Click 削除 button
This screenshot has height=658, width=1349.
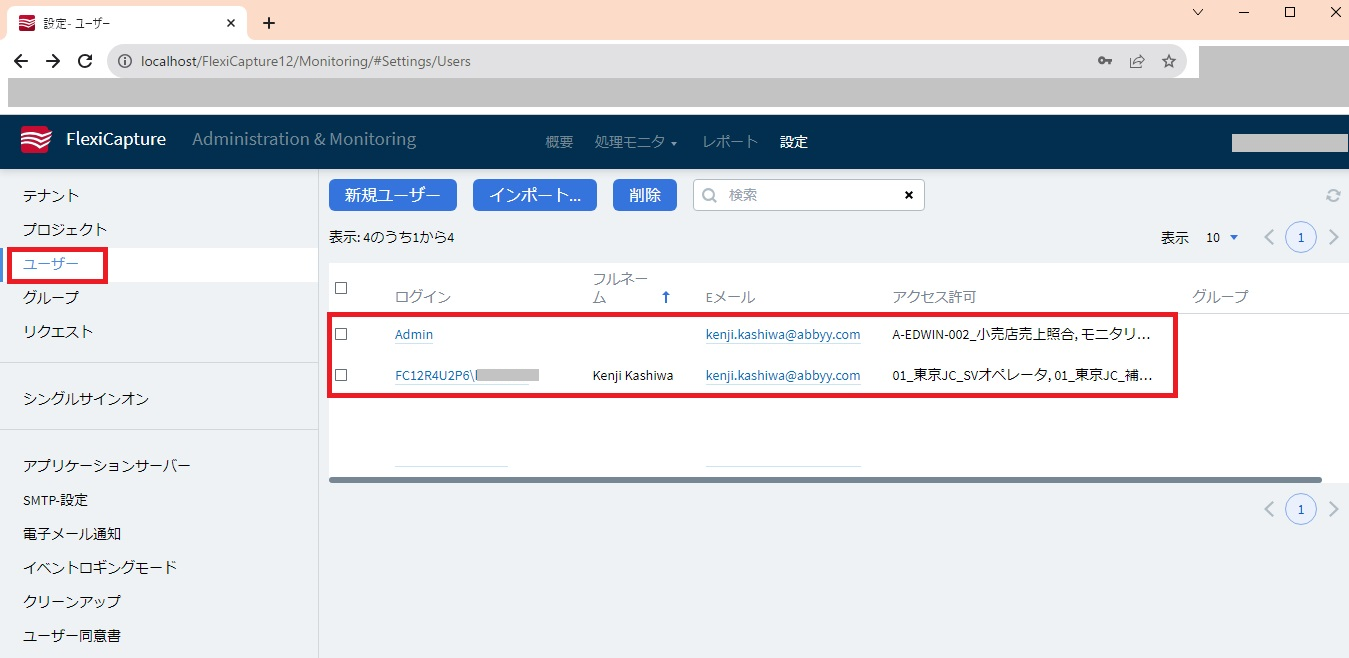[x=645, y=195]
